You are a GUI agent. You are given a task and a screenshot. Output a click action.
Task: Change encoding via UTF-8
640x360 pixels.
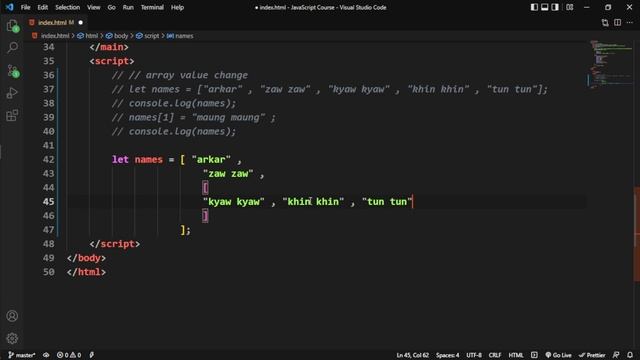coord(474,355)
